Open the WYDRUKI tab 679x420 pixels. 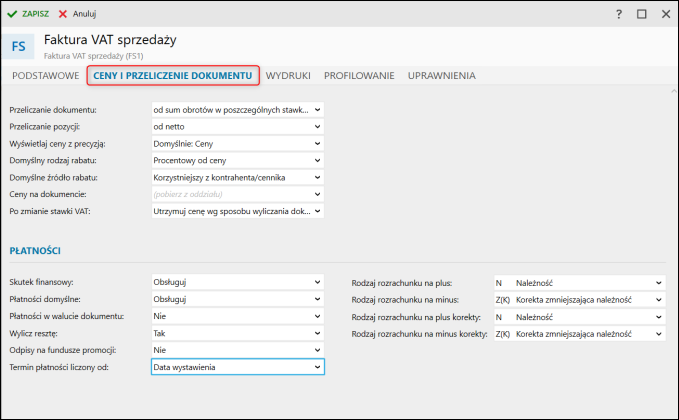pos(288,75)
